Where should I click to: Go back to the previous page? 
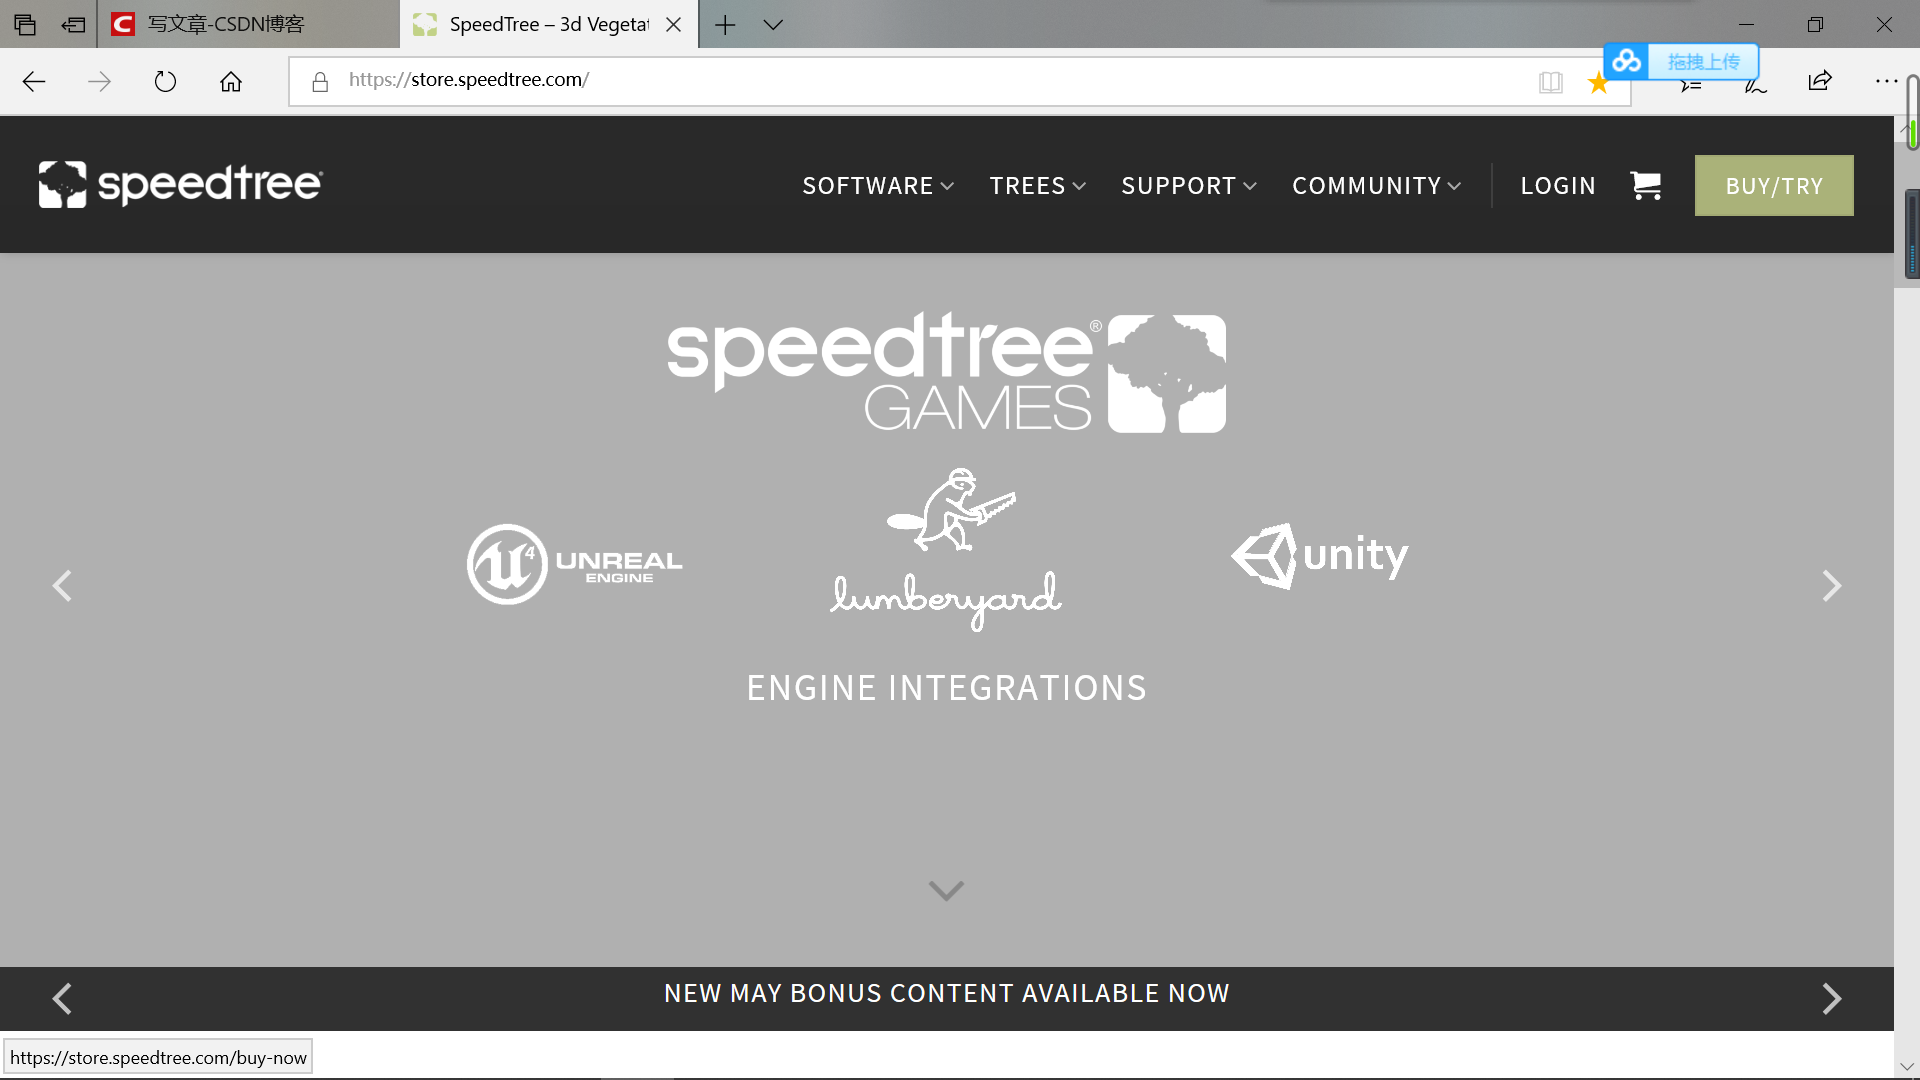pos(33,81)
